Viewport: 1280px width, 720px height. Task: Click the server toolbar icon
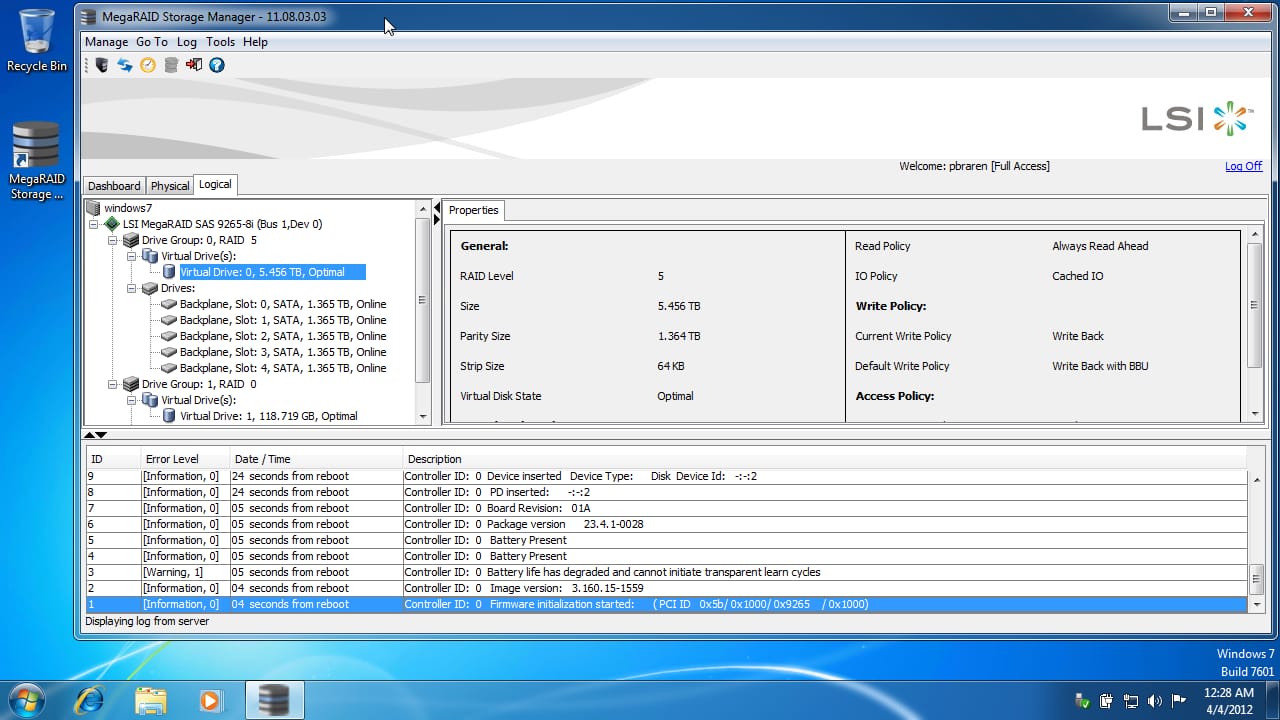[101, 65]
